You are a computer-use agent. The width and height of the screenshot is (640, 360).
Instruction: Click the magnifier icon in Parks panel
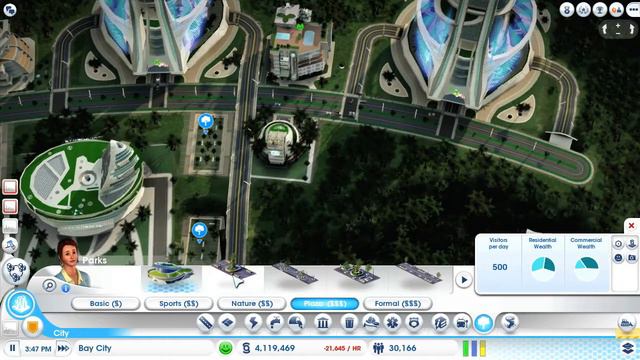point(49,285)
